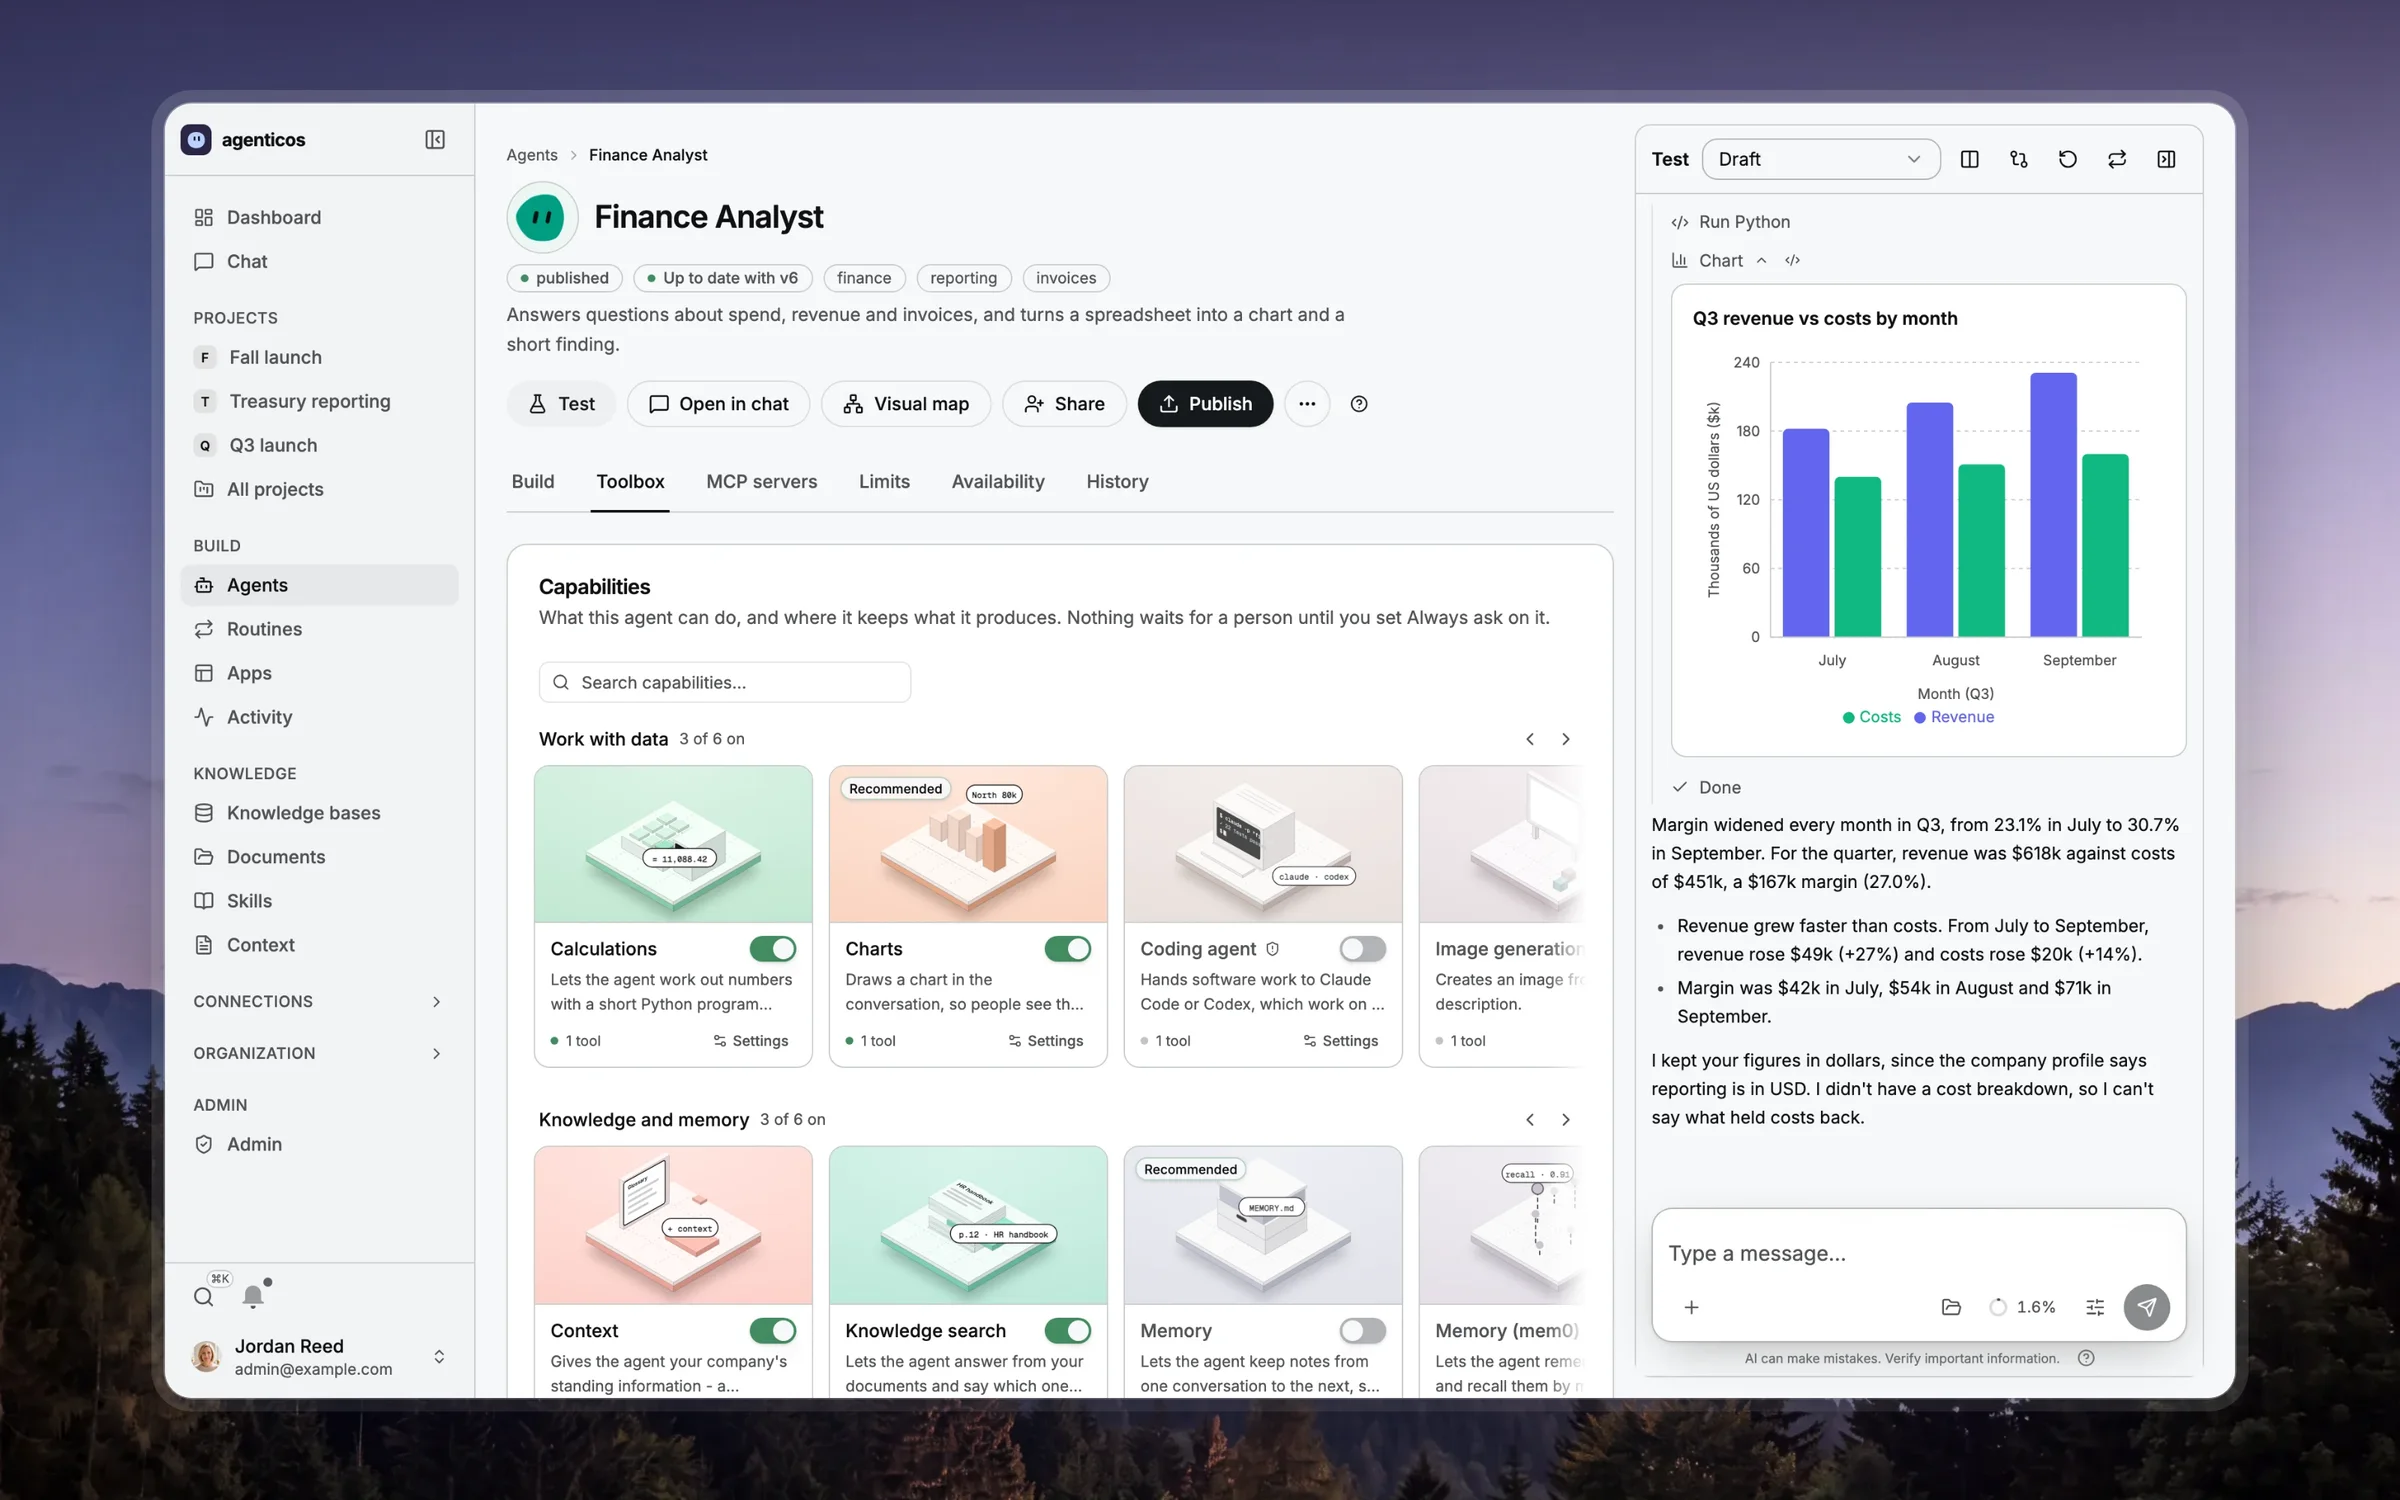Disable the Context capability toggle
Image resolution: width=2400 pixels, height=1500 pixels.
coord(772,1330)
